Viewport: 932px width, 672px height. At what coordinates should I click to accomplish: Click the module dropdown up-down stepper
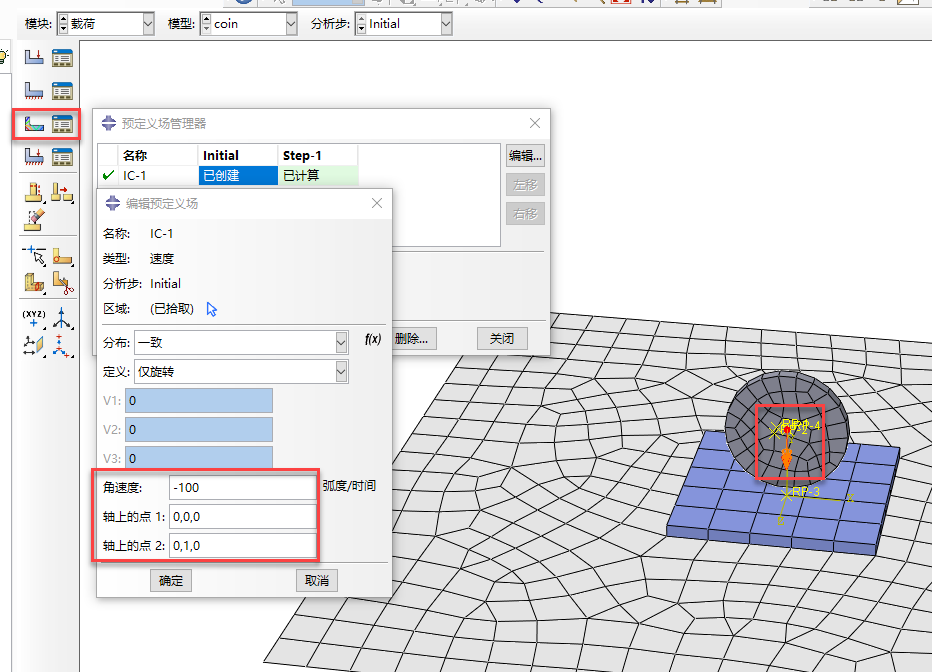tap(64, 24)
